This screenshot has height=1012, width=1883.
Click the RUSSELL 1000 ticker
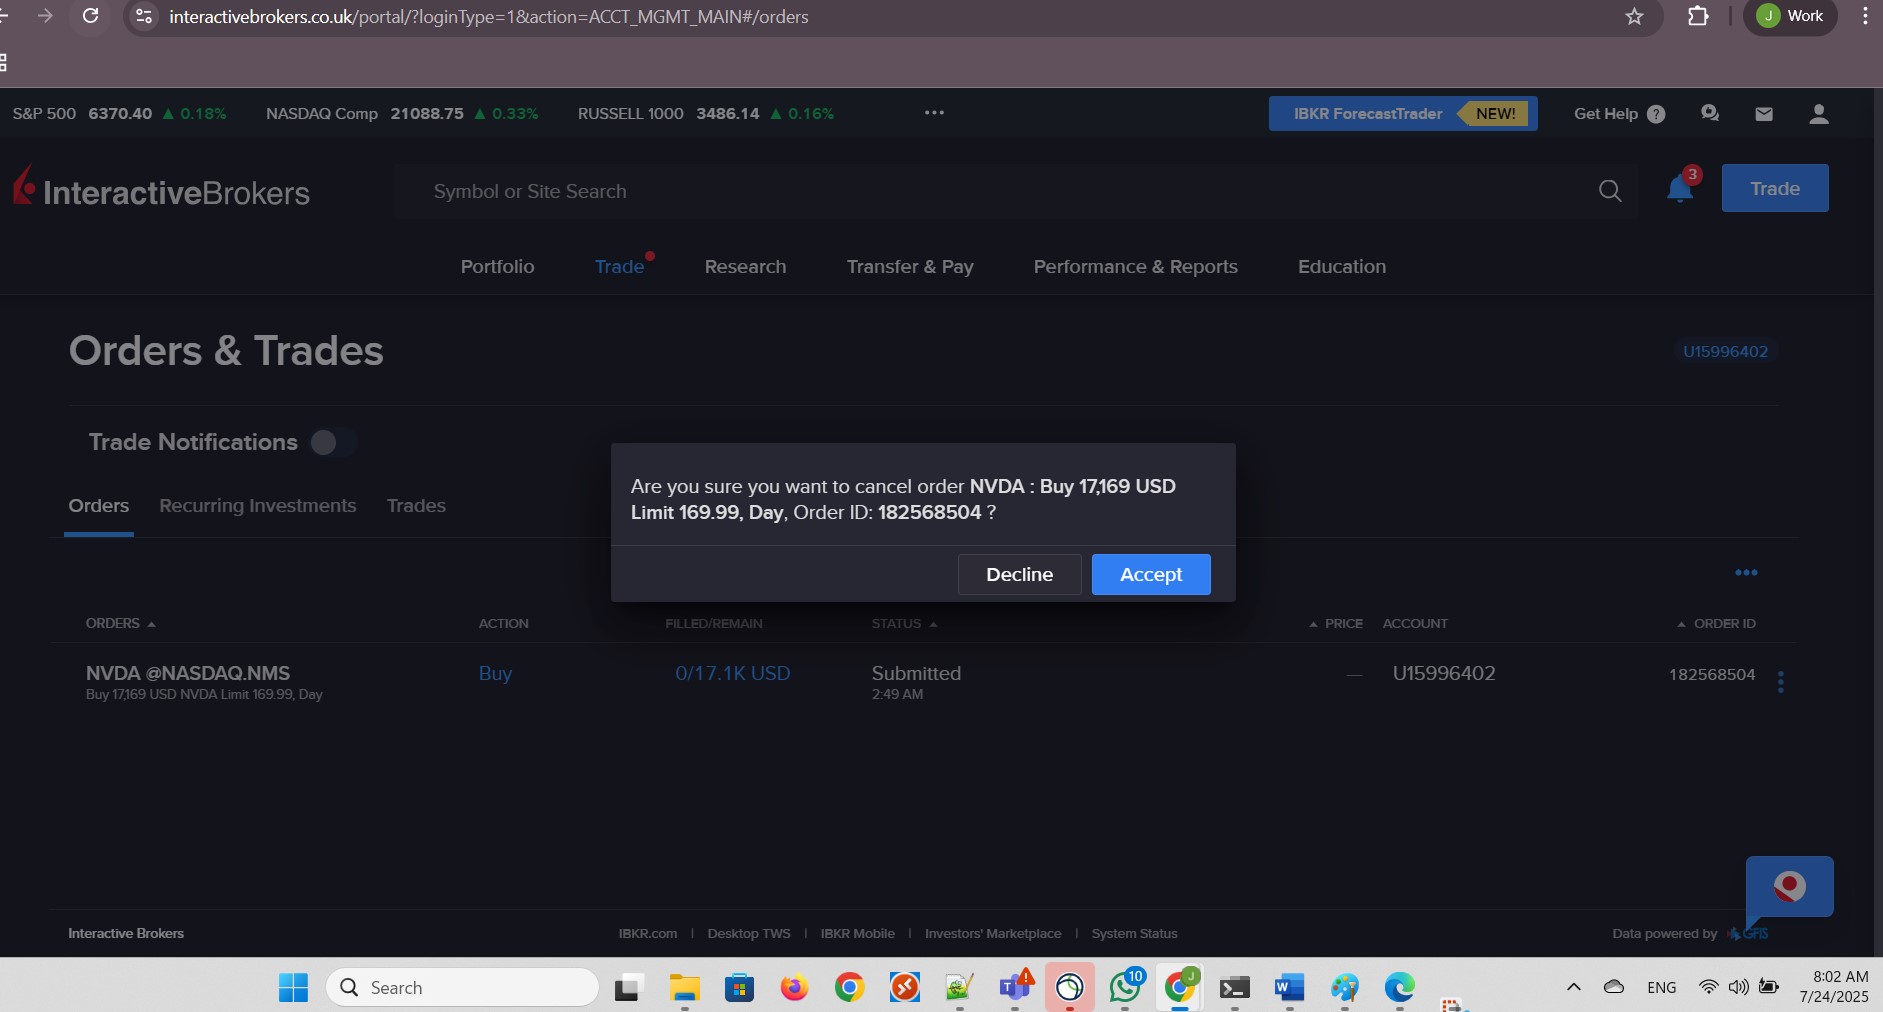tap(705, 113)
